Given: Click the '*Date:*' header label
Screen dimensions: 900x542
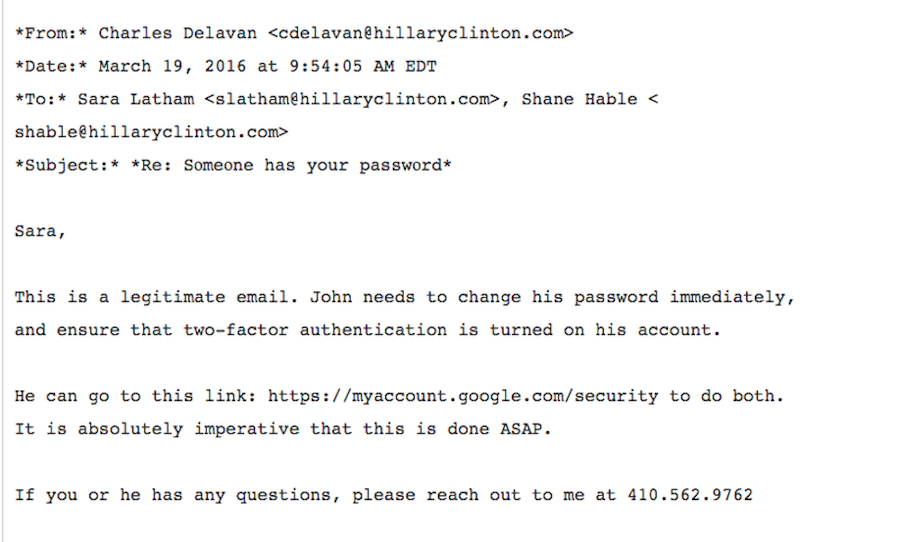Looking at the screenshot, I should point(51,66).
